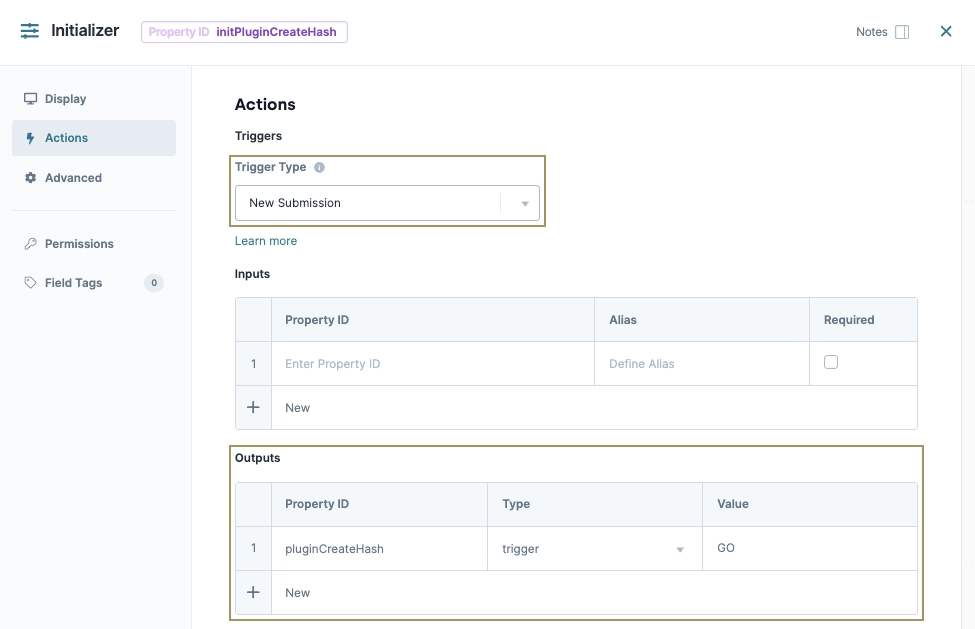Click New to add an Inputs row

297,407
